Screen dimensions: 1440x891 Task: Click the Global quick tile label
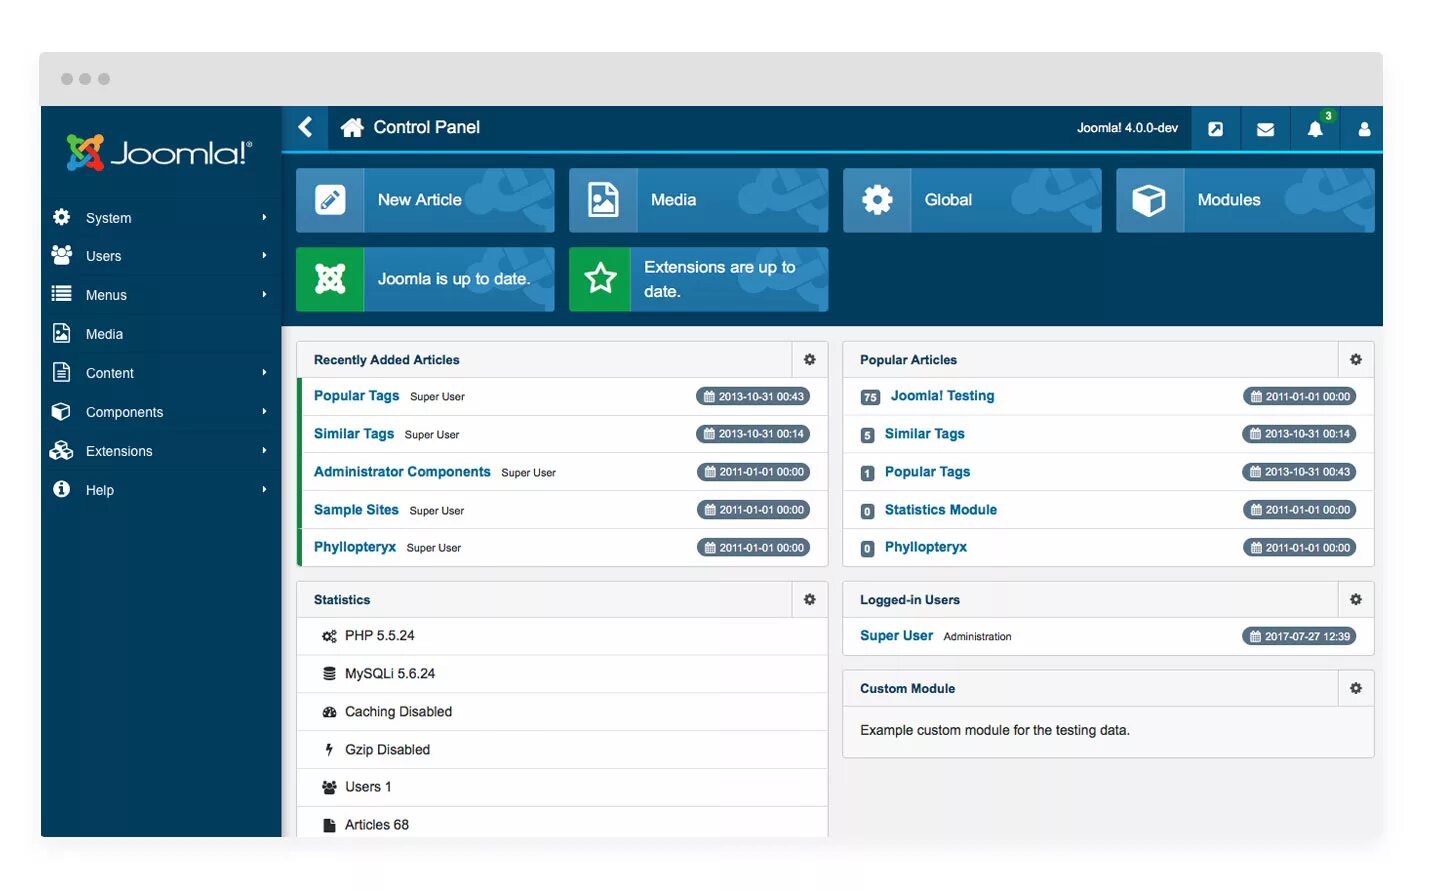click(948, 200)
